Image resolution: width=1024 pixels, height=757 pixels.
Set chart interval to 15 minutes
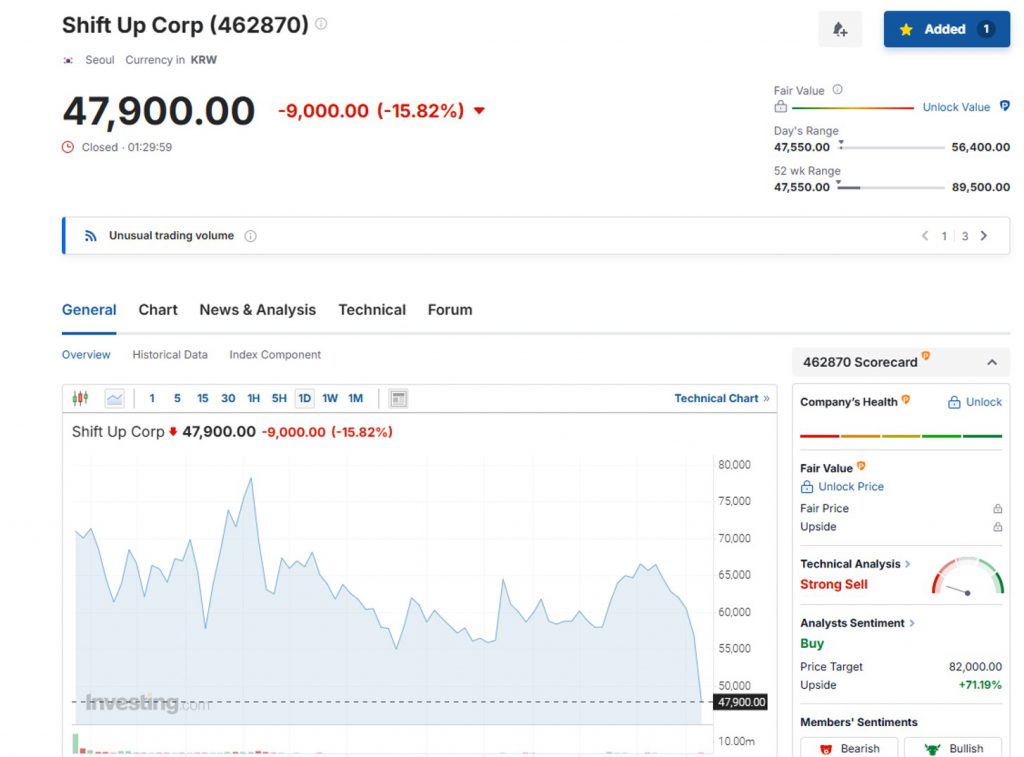pyautogui.click(x=202, y=398)
